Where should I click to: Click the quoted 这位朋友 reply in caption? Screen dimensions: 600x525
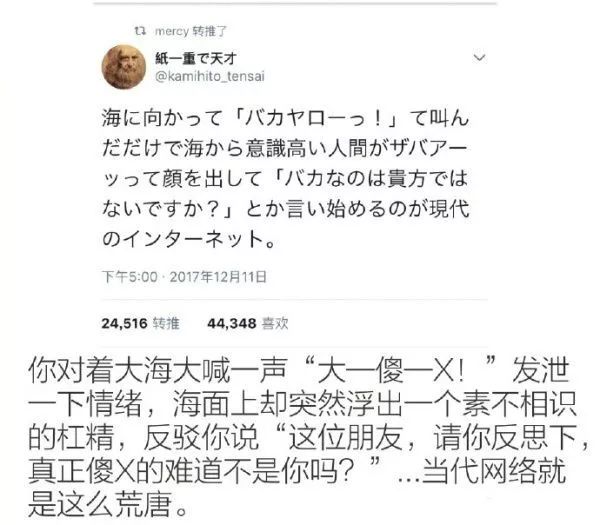tap(345, 437)
